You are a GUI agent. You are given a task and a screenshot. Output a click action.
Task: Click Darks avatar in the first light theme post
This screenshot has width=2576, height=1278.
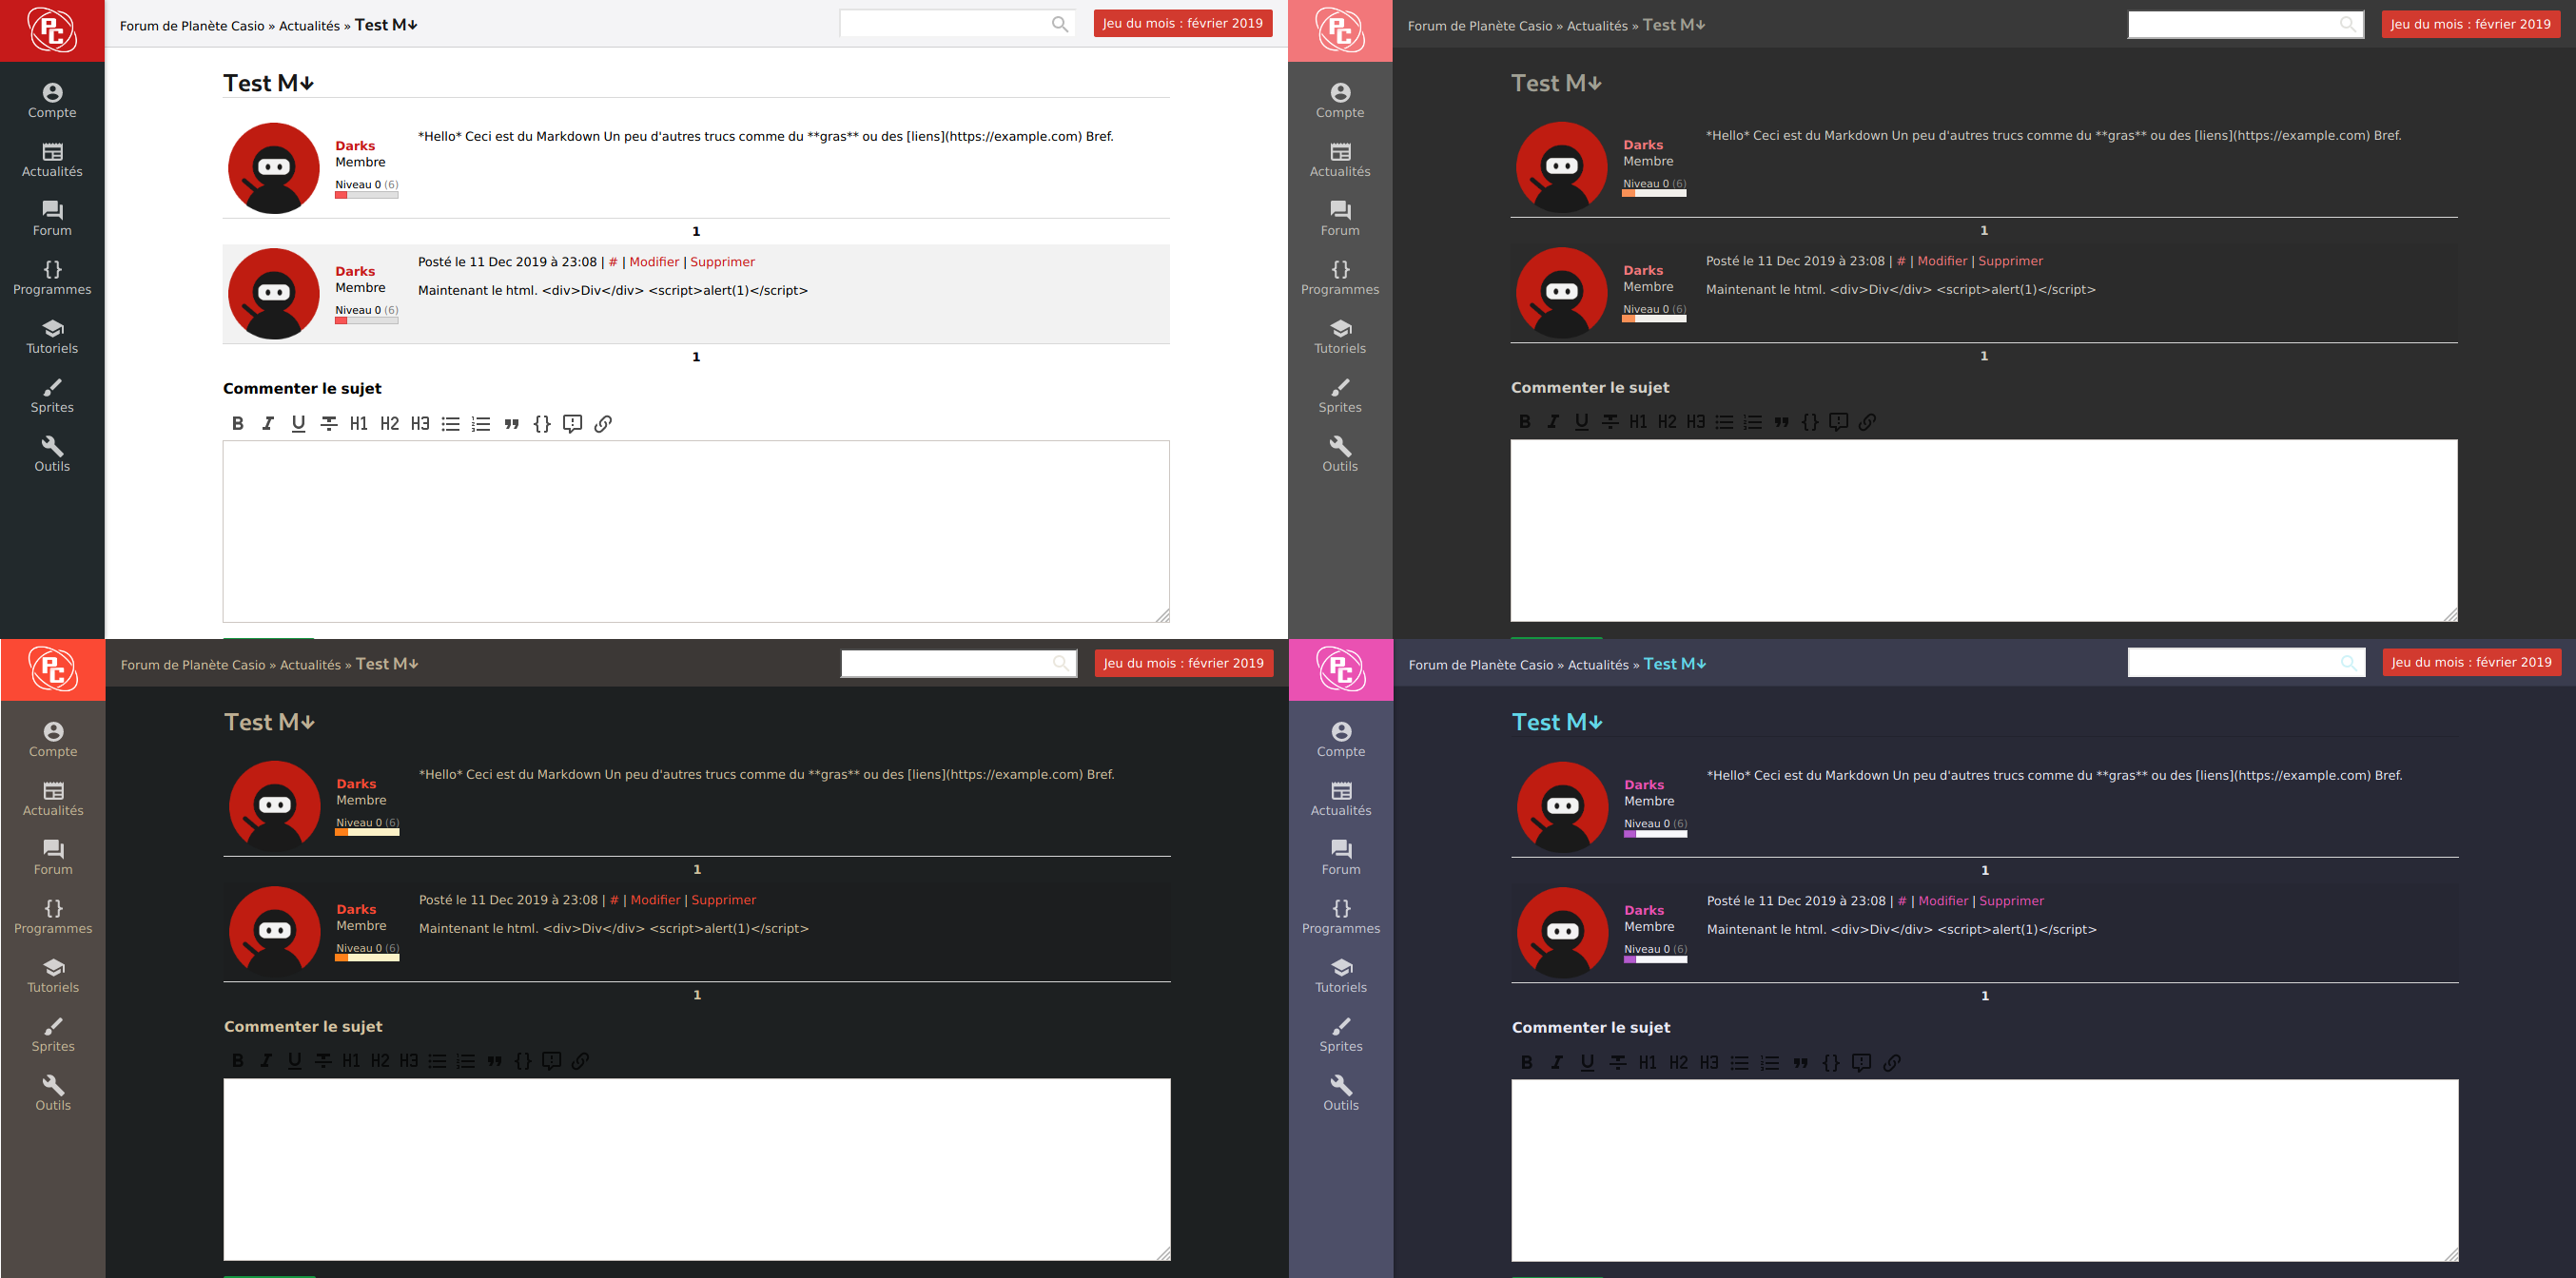[274, 168]
